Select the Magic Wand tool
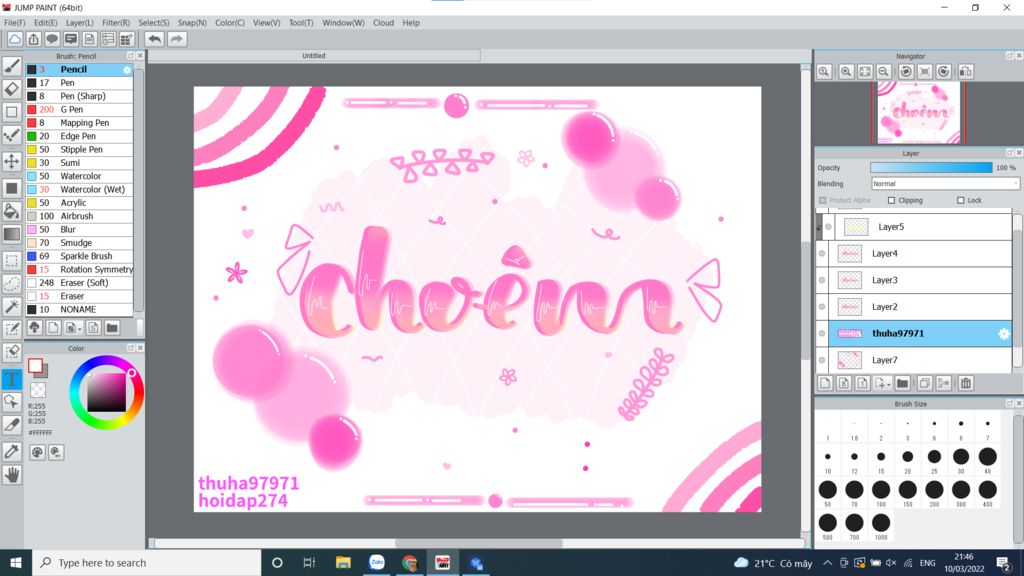Screen dimensions: 1024x576 (x=12, y=306)
